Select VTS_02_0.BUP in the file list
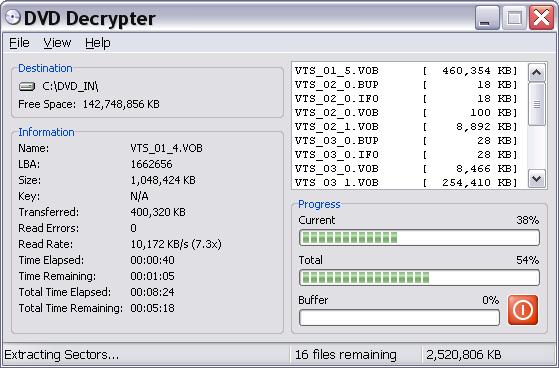This screenshot has height=368, width=559. [406, 85]
